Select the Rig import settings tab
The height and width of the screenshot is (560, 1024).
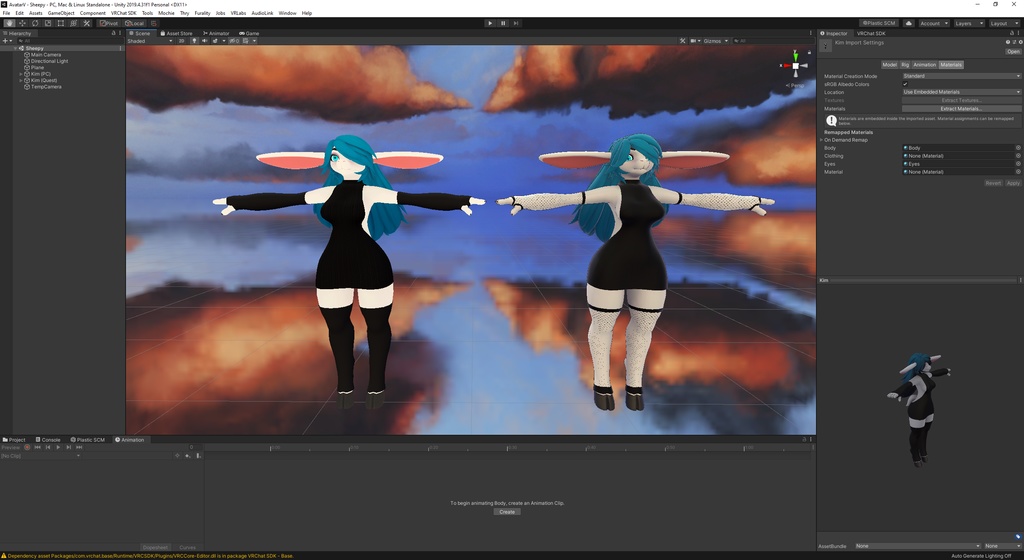(x=905, y=65)
